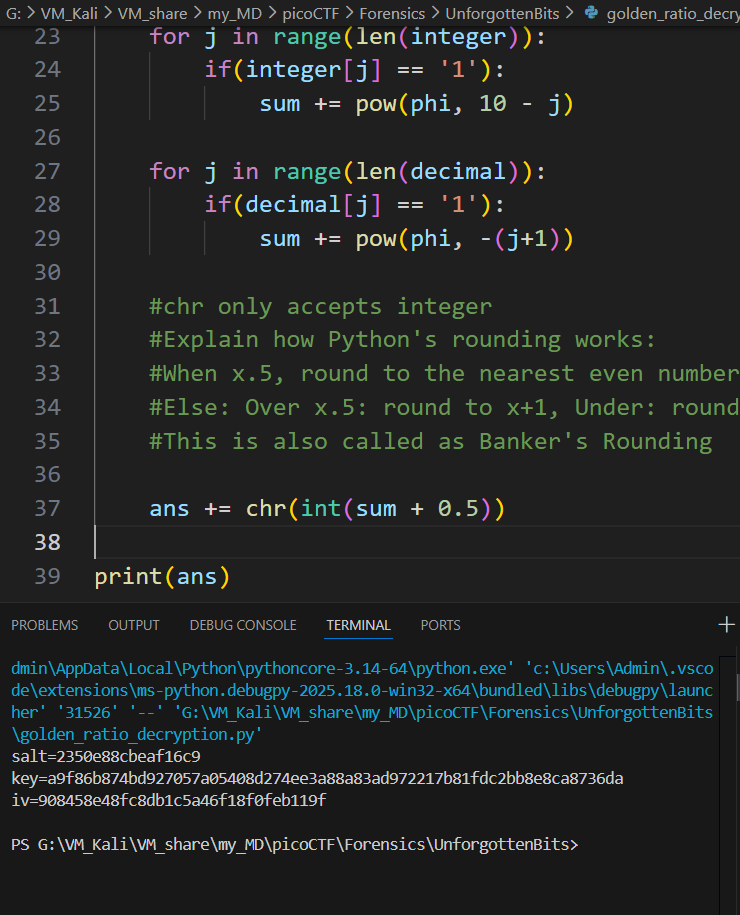Click 'for j in range(len(decimal))' line
The height and width of the screenshot is (915, 740).
pos(347,172)
